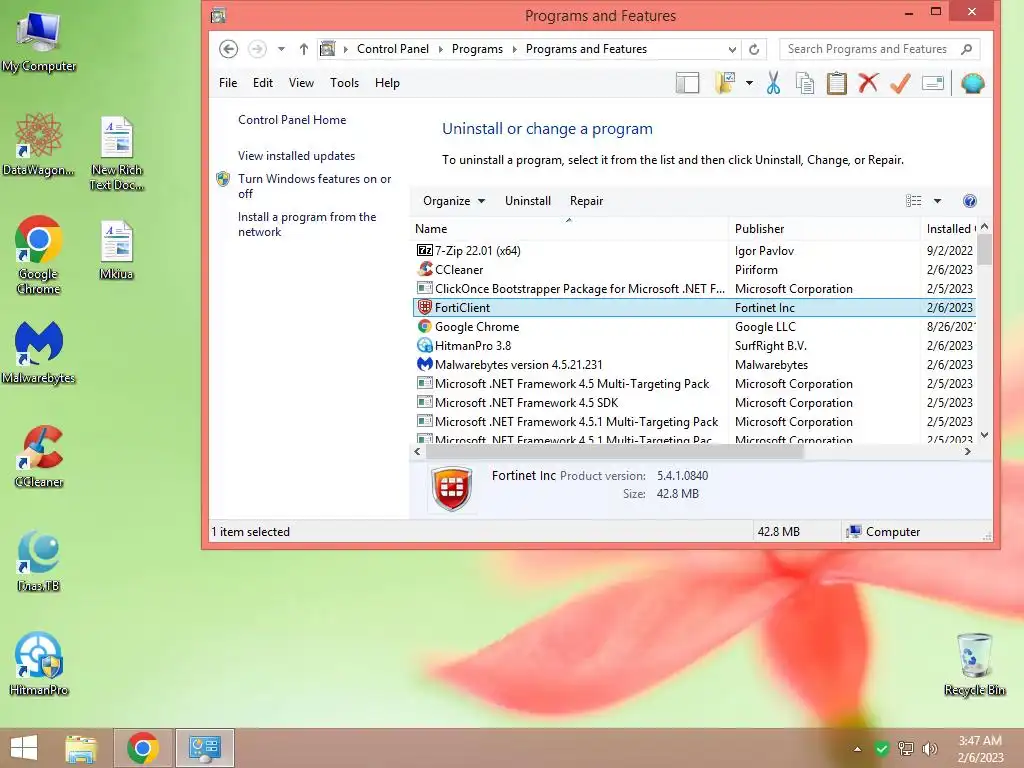Select the HitmanPro 3.8 entry
The image size is (1024, 768).
694,345
